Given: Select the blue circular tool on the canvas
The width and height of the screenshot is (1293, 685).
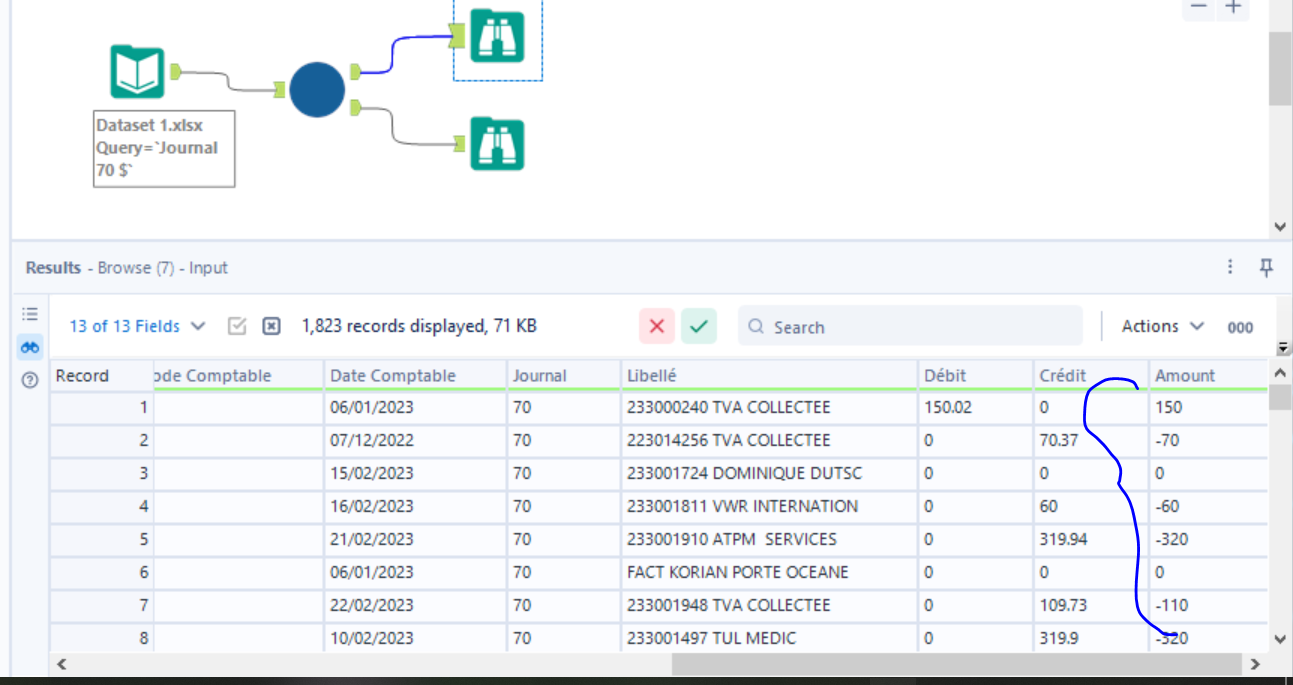Looking at the screenshot, I should pos(316,89).
